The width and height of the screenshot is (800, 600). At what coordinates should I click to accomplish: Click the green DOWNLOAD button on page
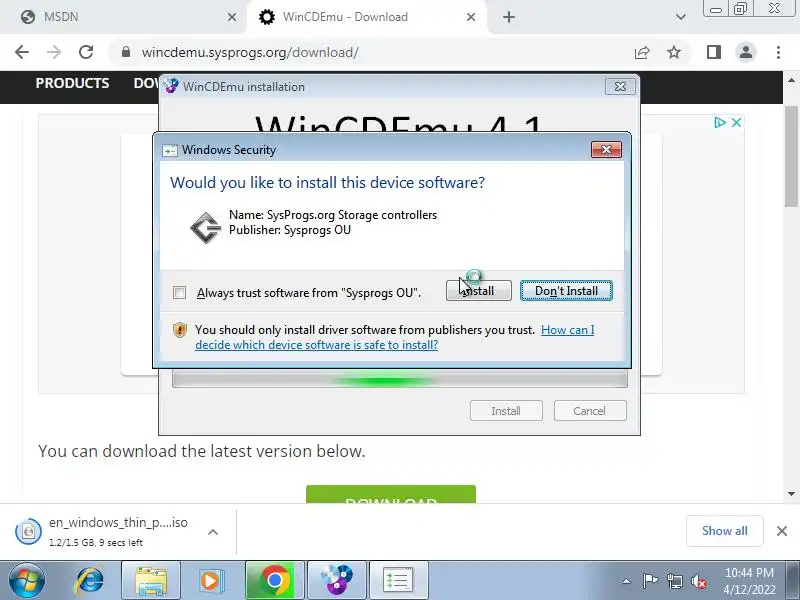coord(391,494)
